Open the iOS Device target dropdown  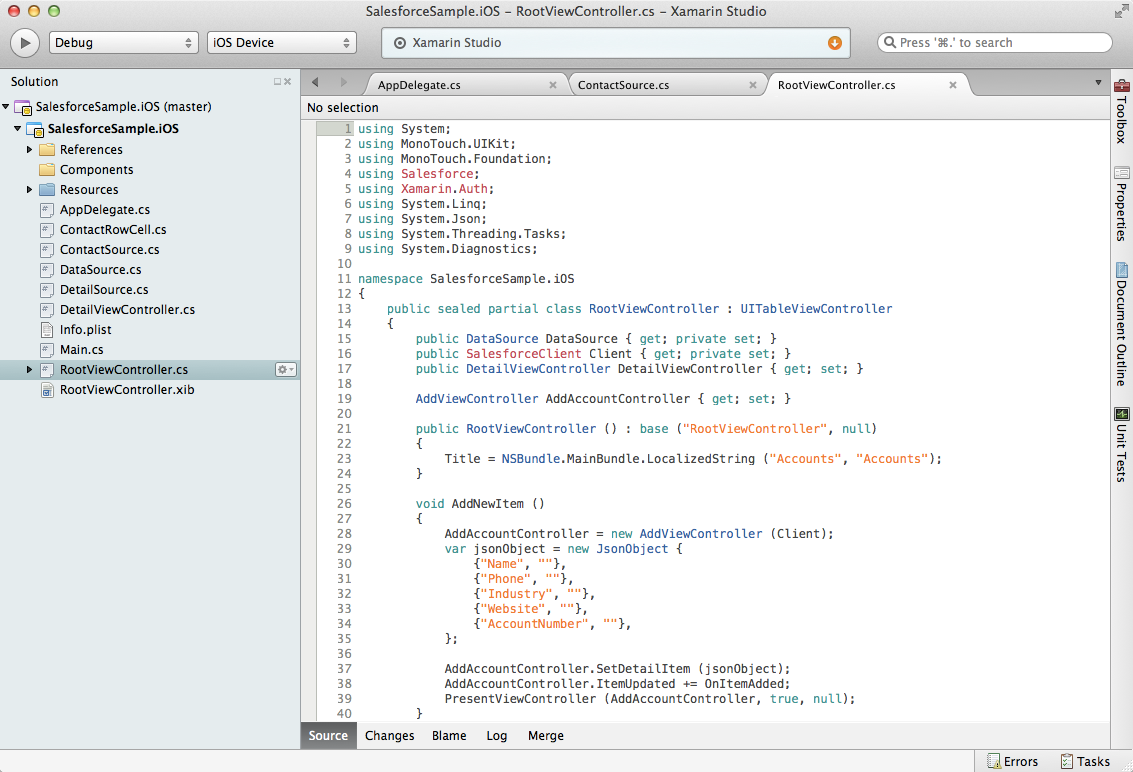tap(282, 43)
